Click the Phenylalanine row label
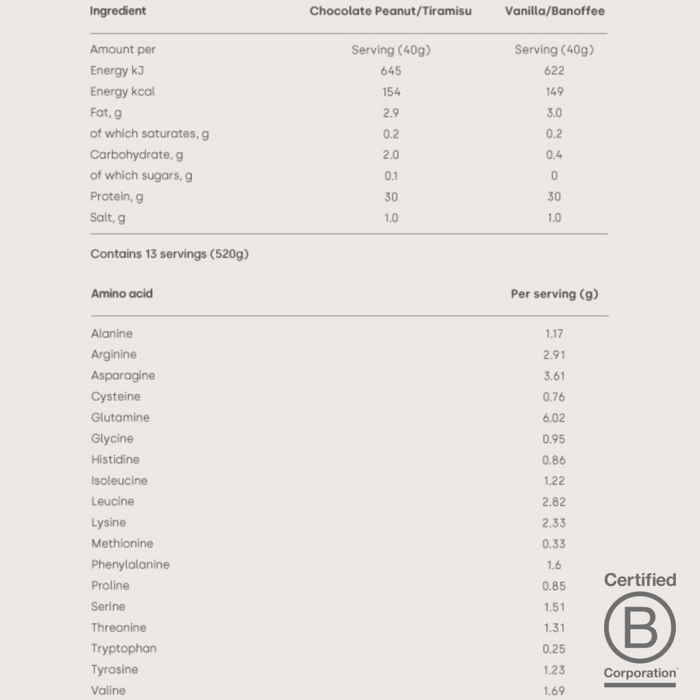The width and height of the screenshot is (700, 700). 130,565
